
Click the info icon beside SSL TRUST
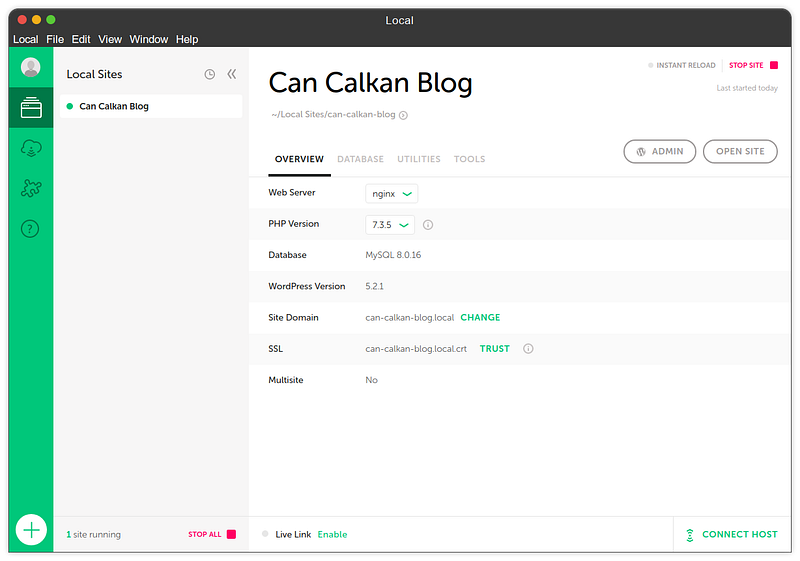[x=529, y=349]
